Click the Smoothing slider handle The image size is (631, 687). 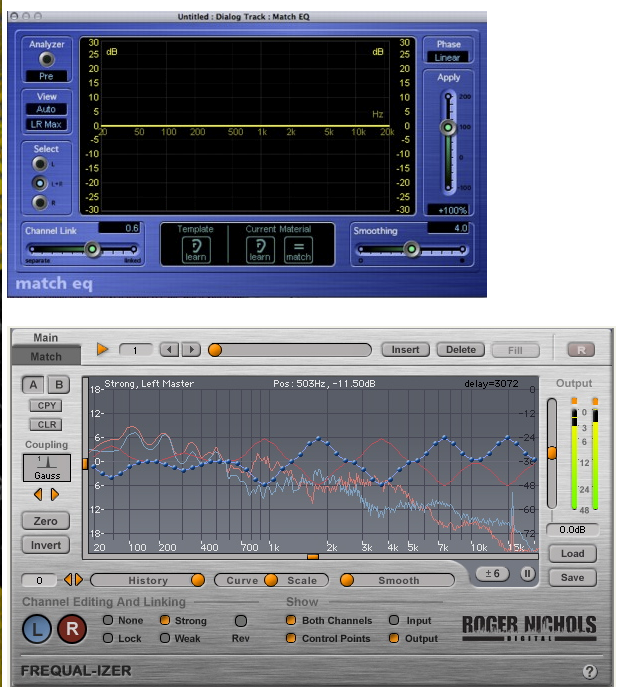[411, 249]
